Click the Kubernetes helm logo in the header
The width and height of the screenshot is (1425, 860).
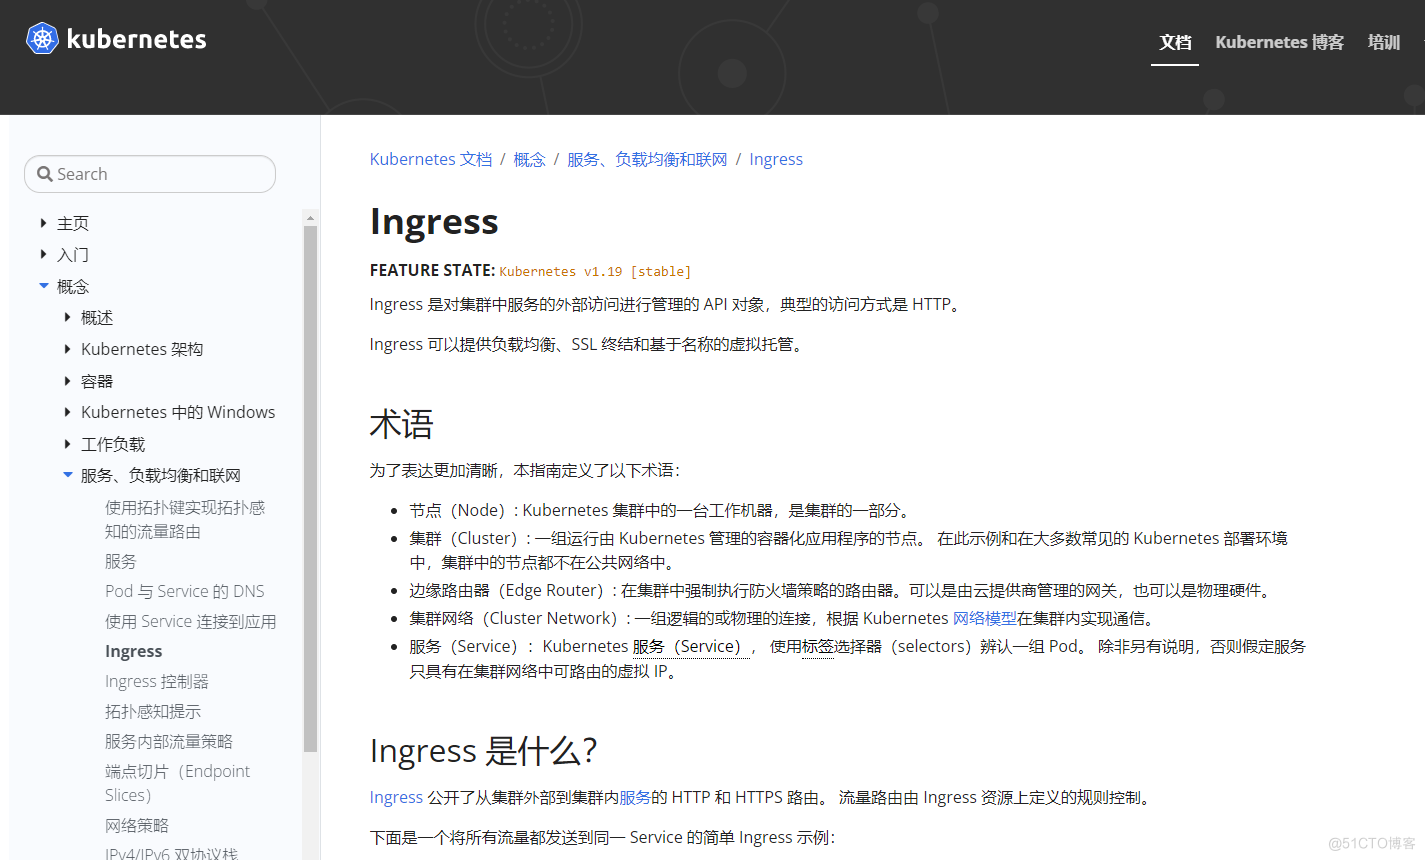pos(41,39)
